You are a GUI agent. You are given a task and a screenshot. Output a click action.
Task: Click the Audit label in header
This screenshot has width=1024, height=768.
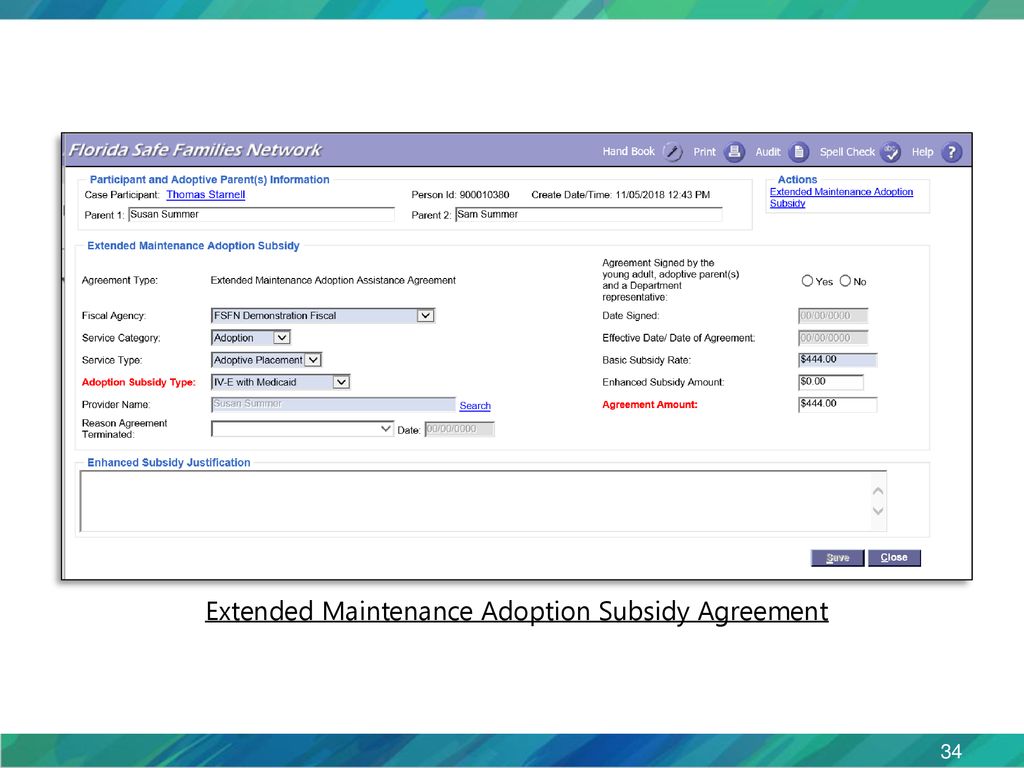click(768, 152)
